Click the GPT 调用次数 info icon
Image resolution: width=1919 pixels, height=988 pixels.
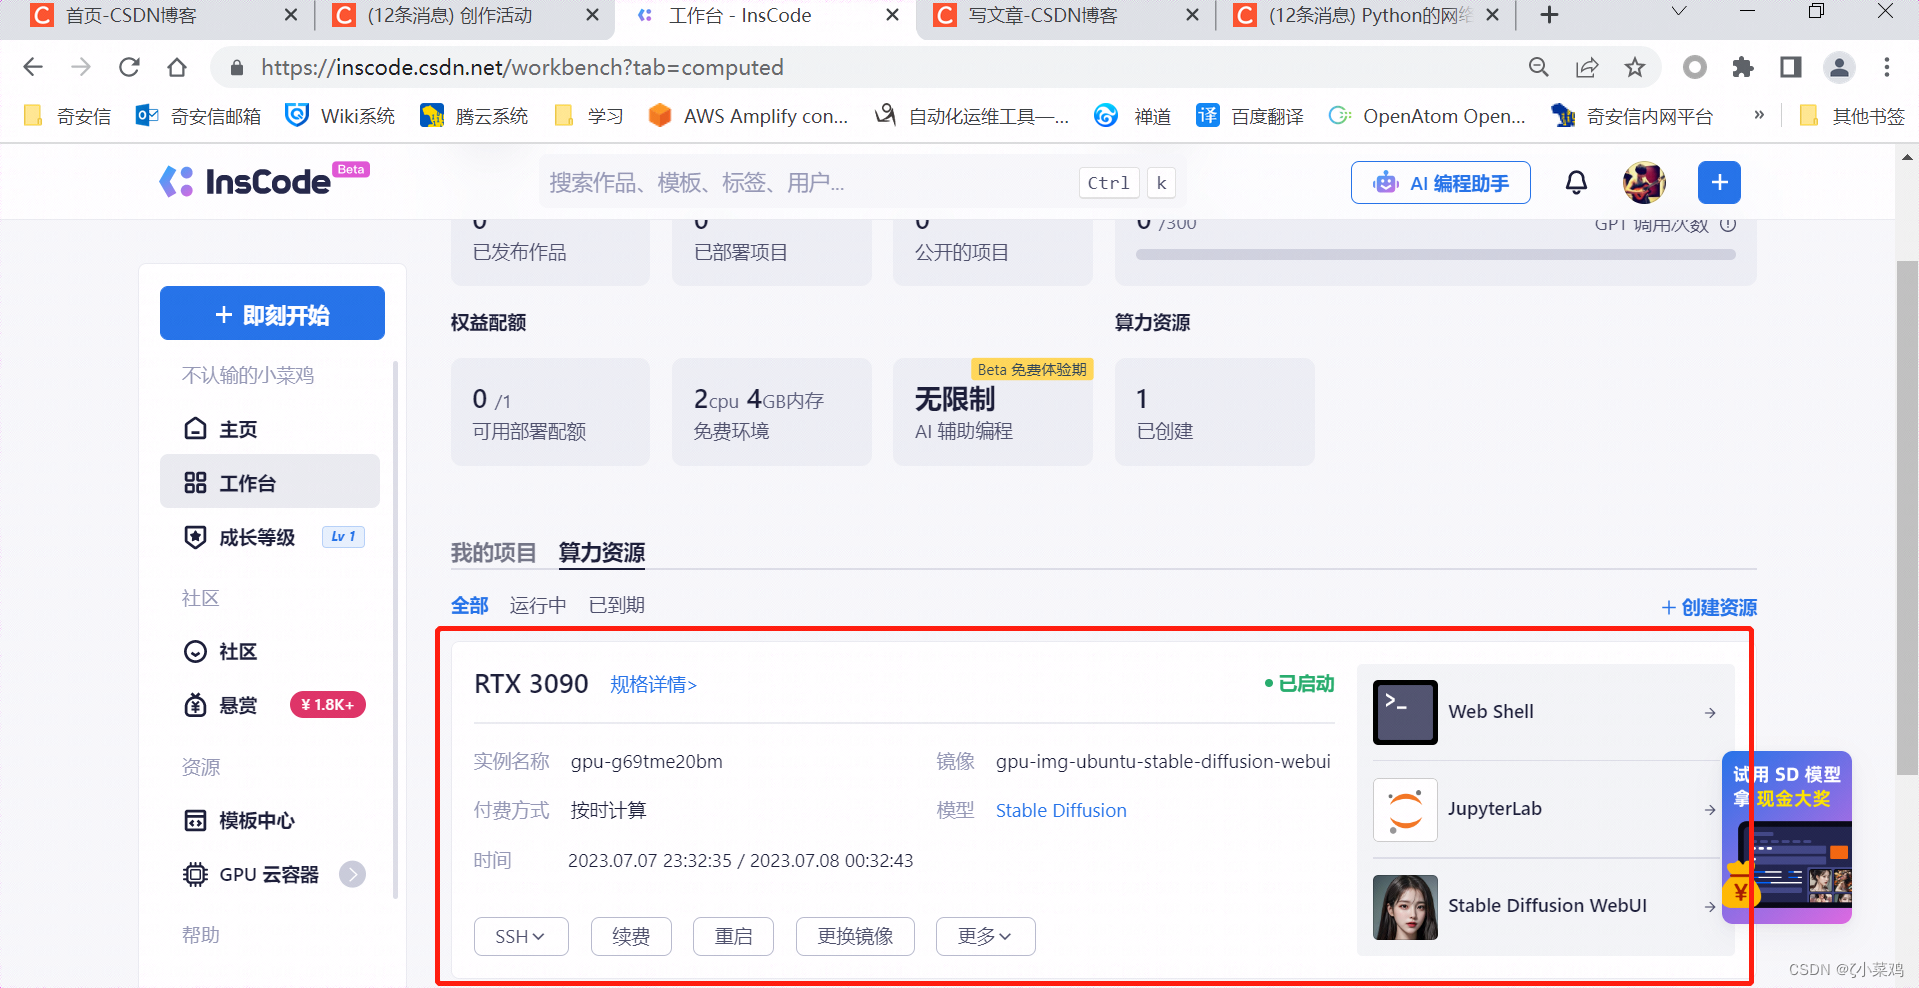[1727, 226]
